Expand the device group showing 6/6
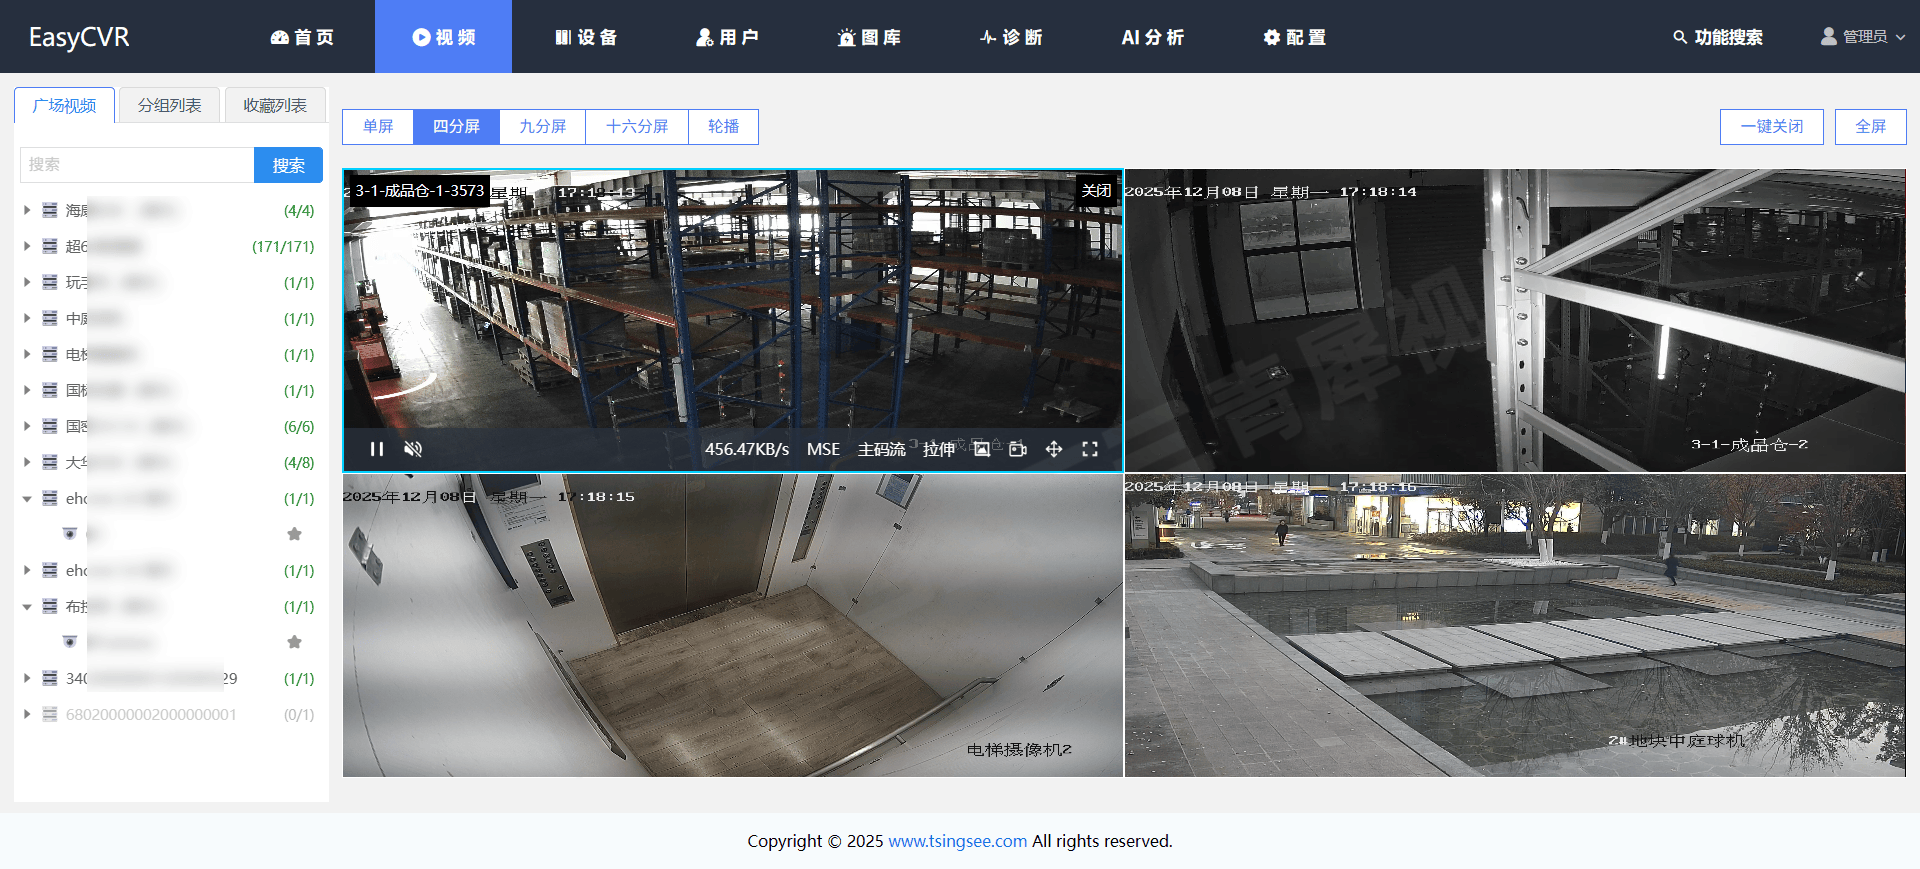This screenshot has height=869, width=1920. click(x=27, y=426)
